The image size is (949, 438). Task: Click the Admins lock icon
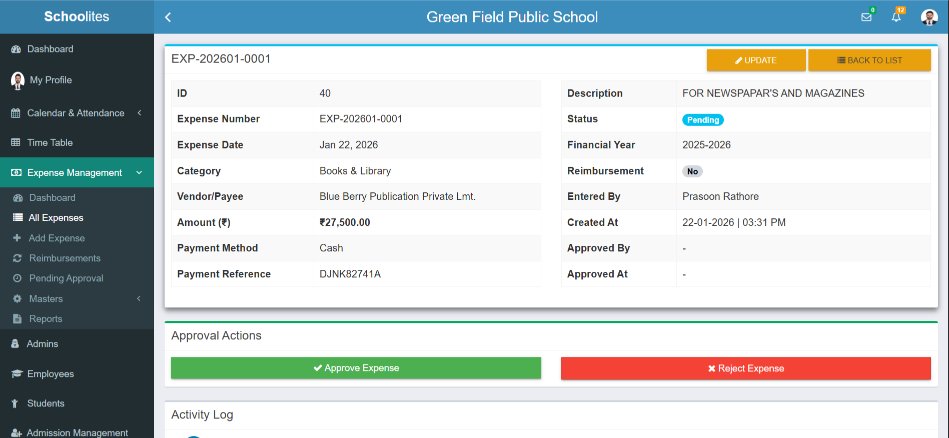coord(16,344)
